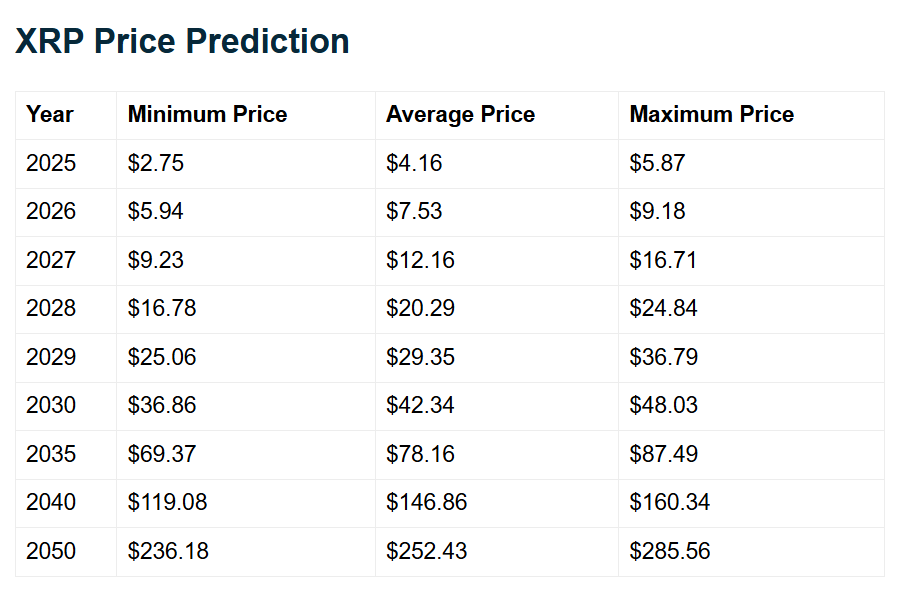The width and height of the screenshot is (919, 598).
Task: Select the Maximum Price column header
Action: [x=711, y=115]
